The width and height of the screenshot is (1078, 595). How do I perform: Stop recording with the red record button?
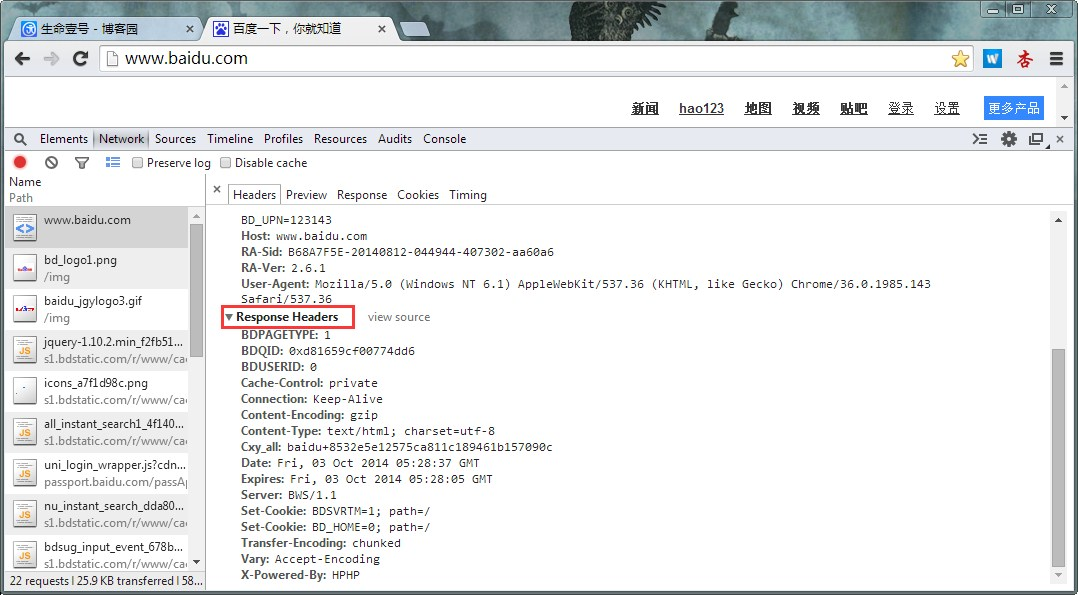pyautogui.click(x=20, y=162)
